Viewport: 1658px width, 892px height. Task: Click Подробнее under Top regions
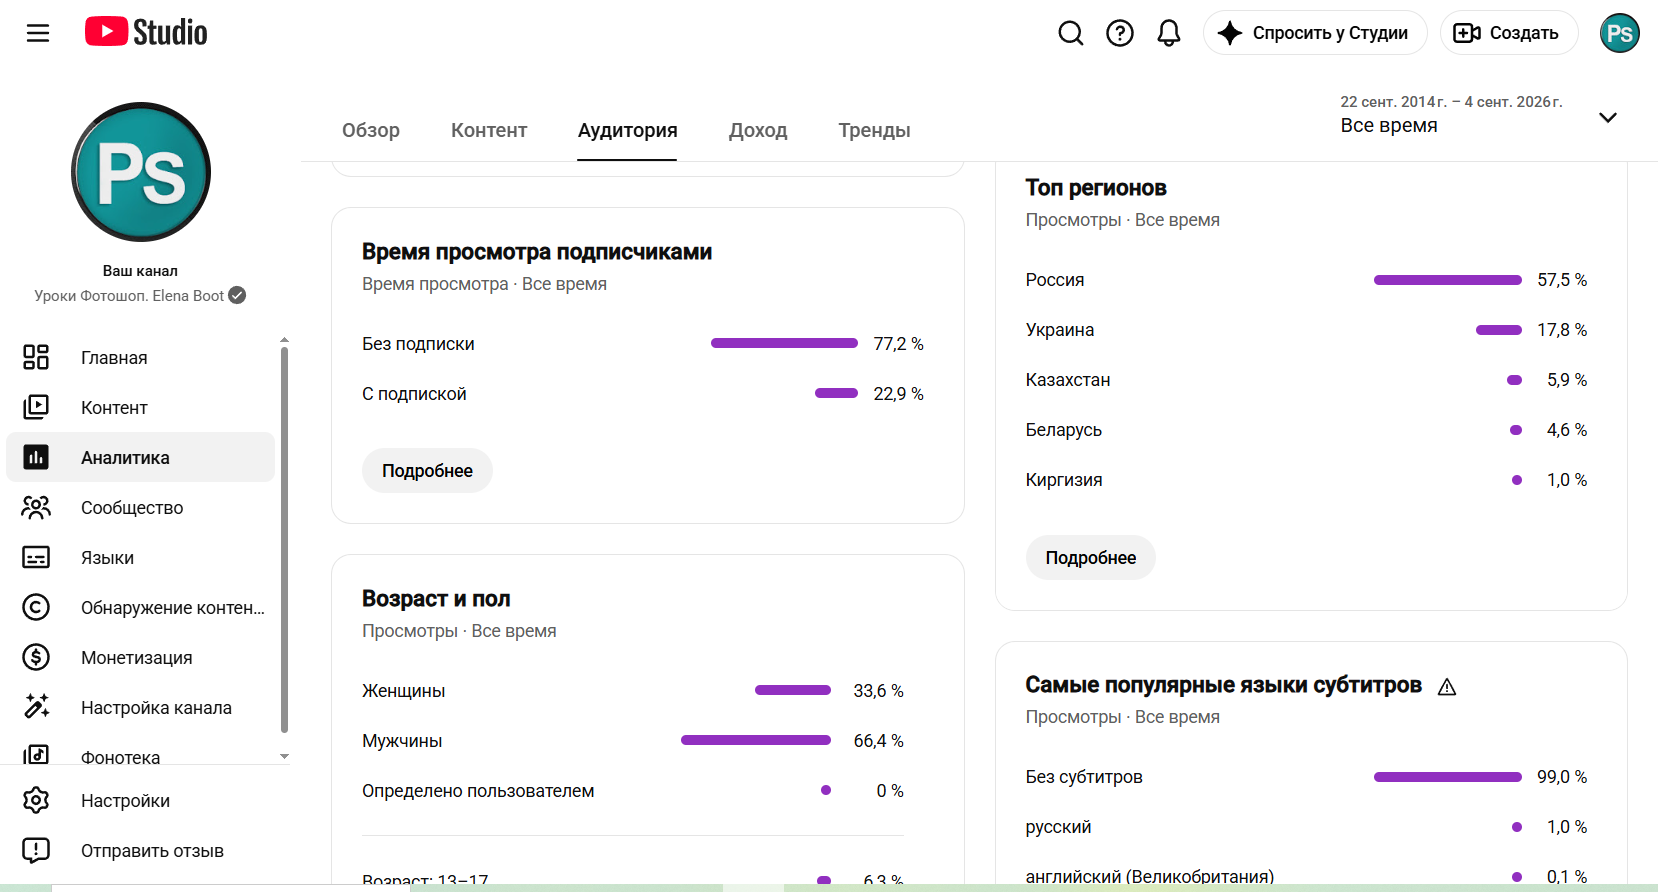[1091, 557]
